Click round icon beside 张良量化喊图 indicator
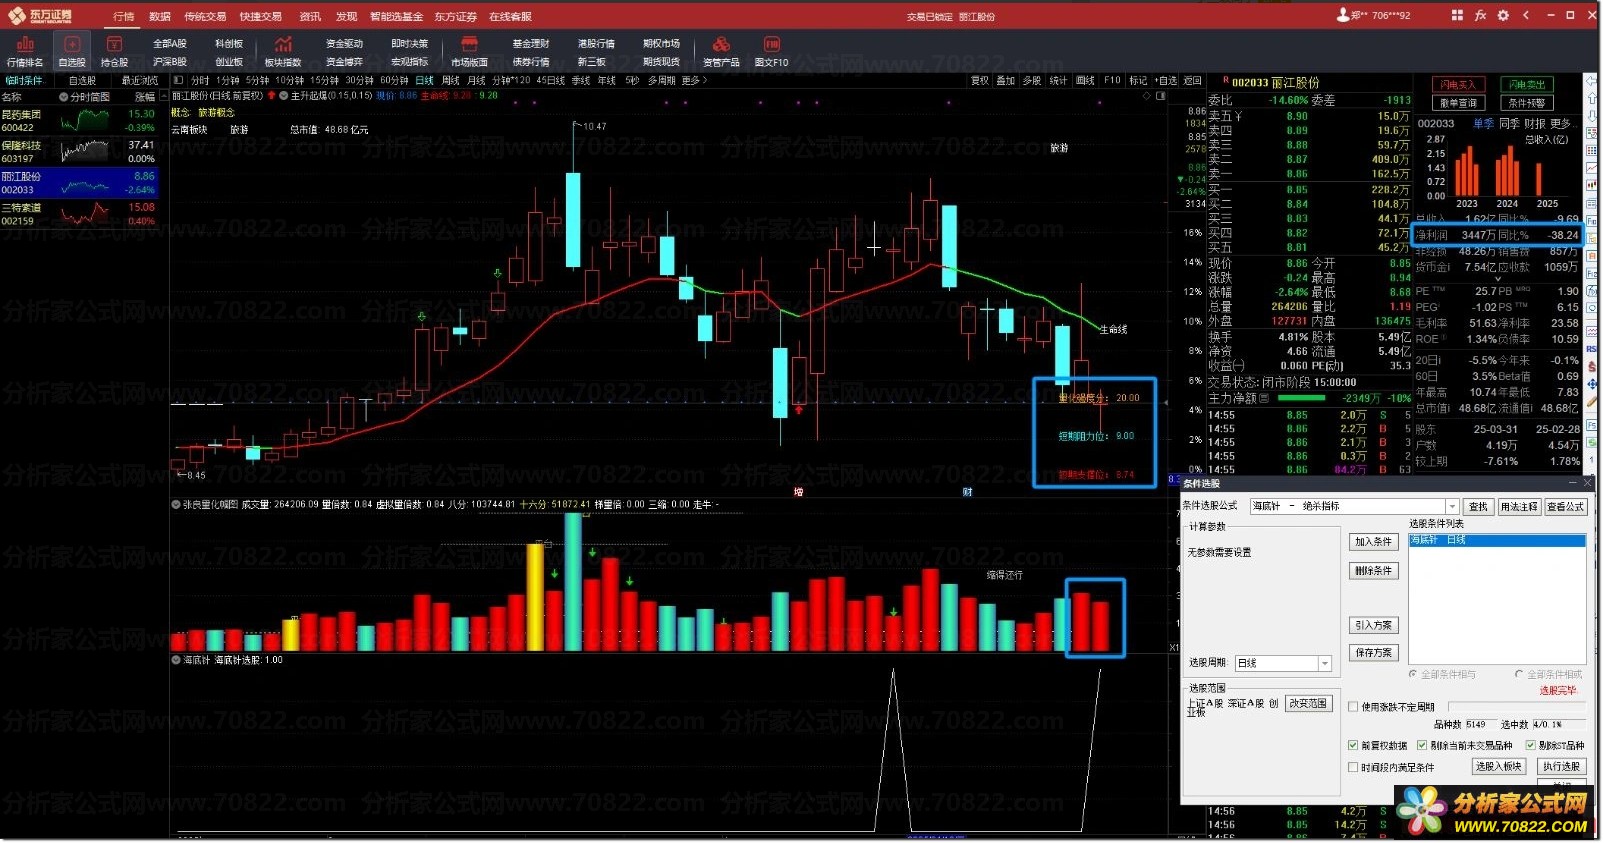 pyautogui.click(x=176, y=505)
